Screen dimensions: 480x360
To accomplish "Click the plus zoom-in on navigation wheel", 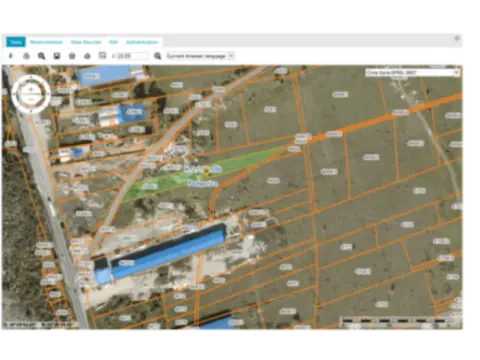I will click(31, 89).
